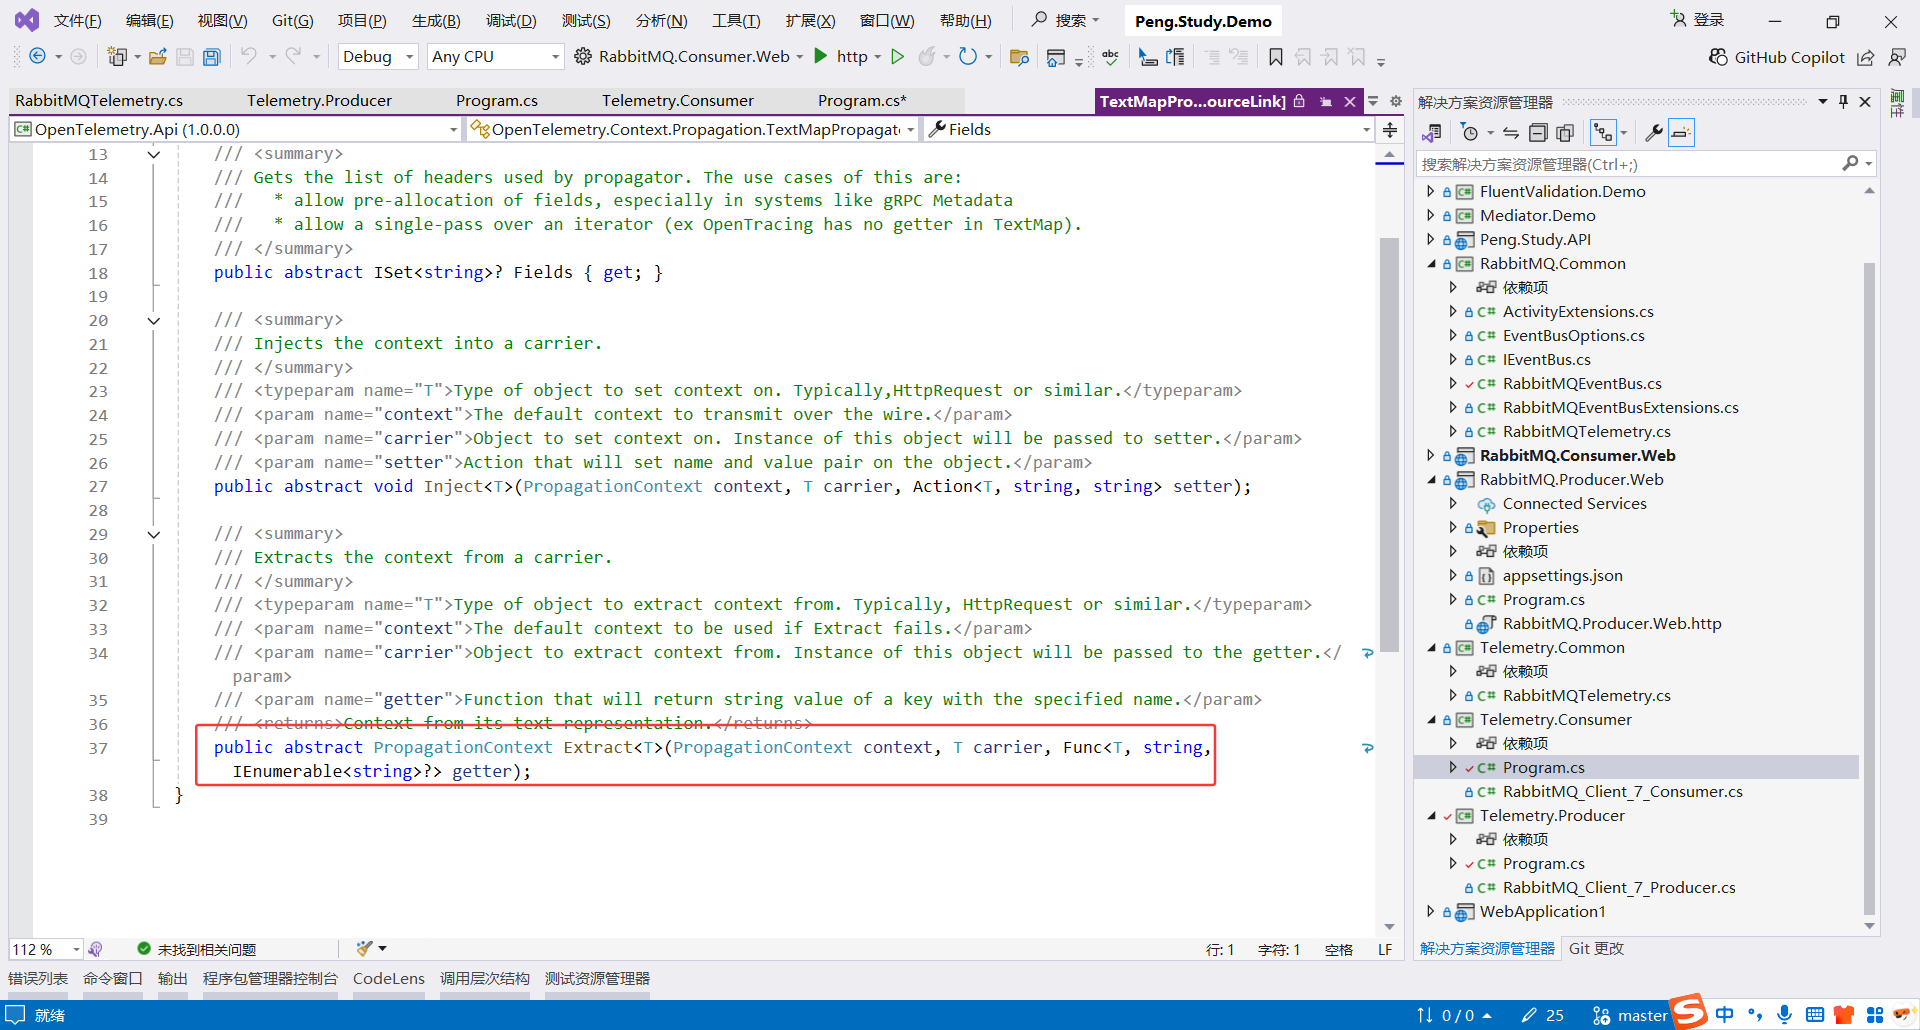This screenshot has height=1030, width=1920.
Task: Select appsettings.json in Solution Explorer
Action: [x=1562, y=576]
